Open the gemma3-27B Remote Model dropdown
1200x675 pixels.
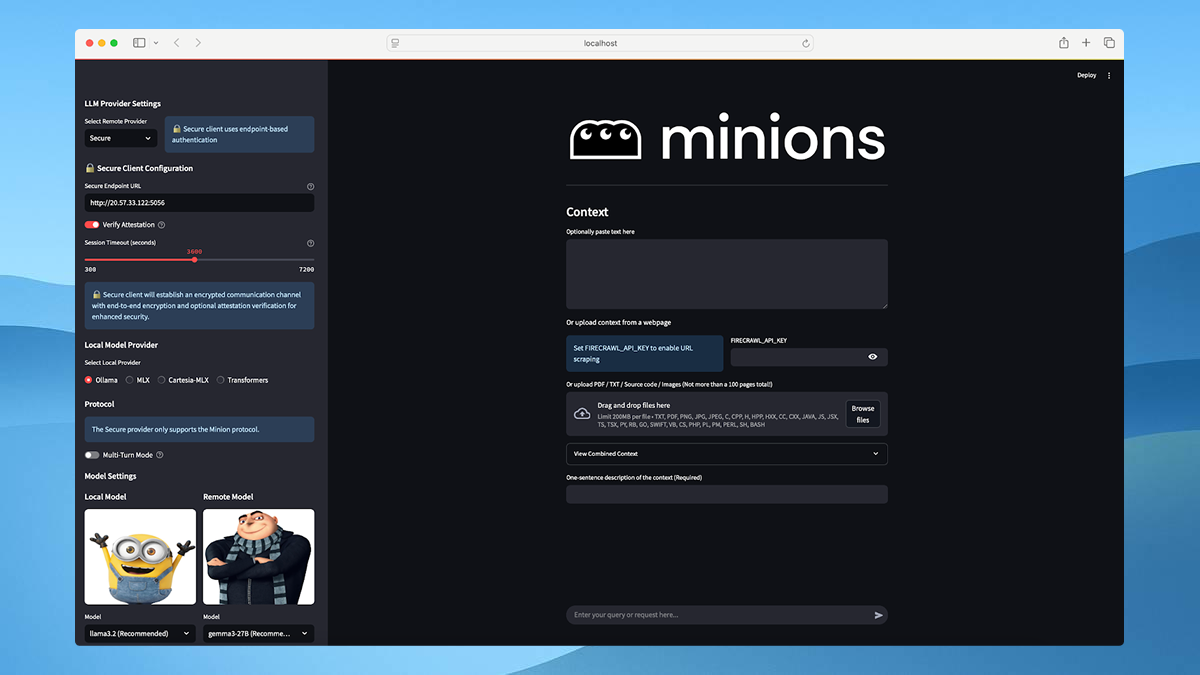tap(258, 633)
